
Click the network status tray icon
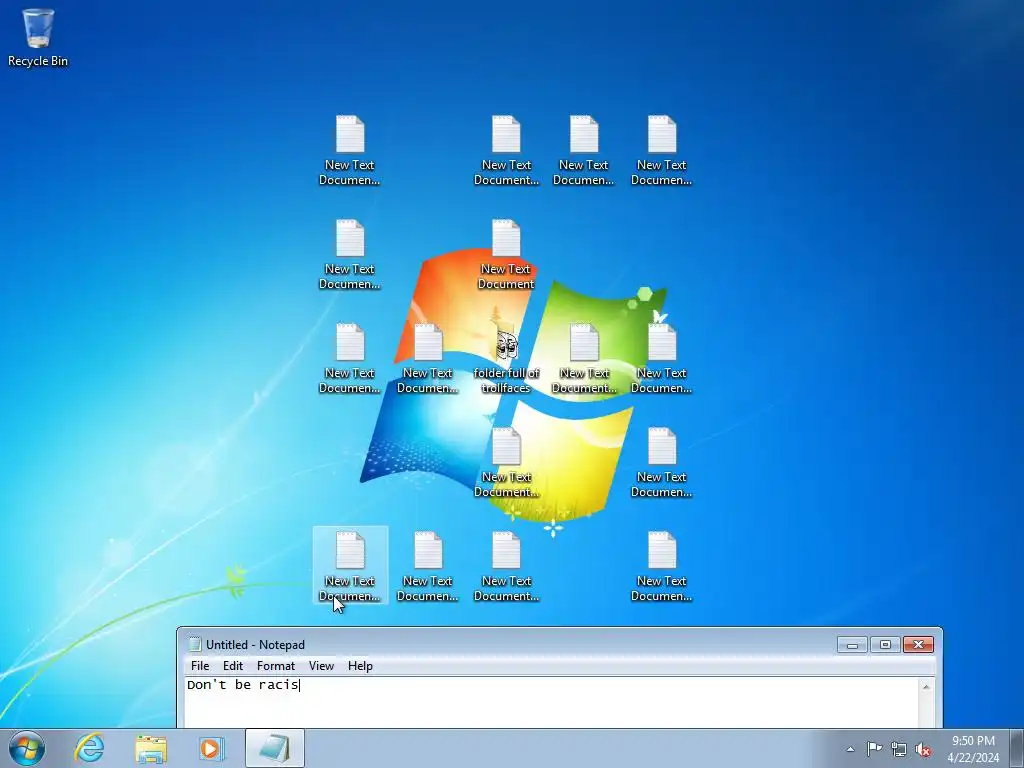pyautogui.click(x=899, y=749)
